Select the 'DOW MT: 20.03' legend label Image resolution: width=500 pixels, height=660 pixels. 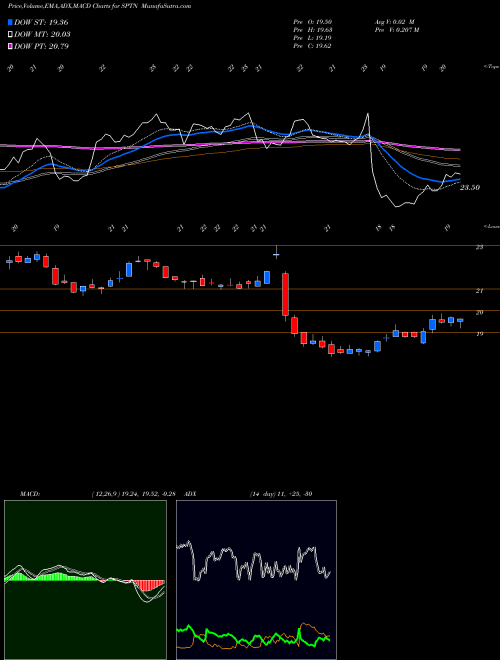(43, 34)
